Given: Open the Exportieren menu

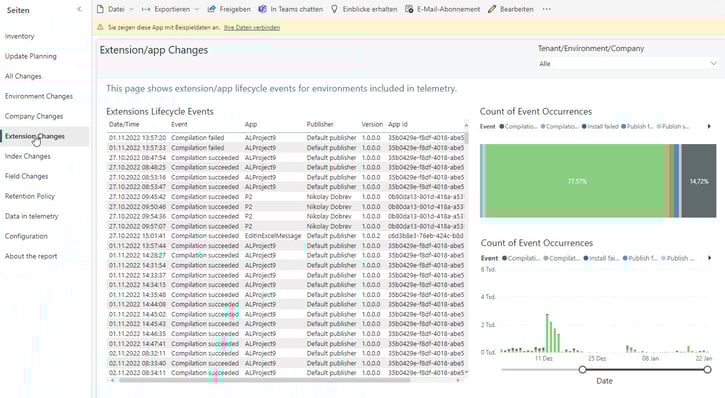Looking at the screenshot, I should coord(166,9).
